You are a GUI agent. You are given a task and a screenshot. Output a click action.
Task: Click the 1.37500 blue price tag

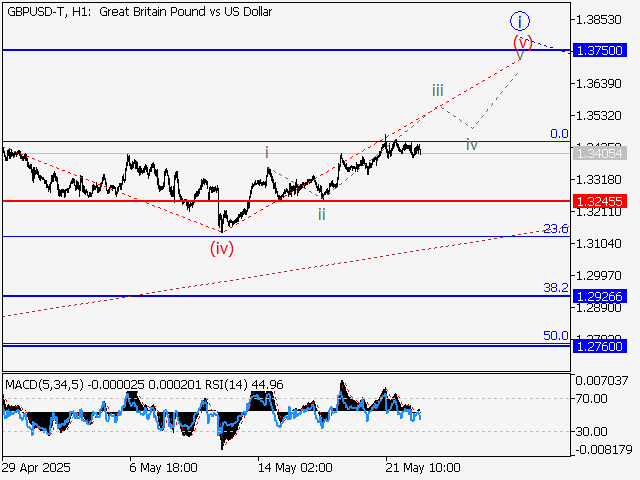point(600,50)
